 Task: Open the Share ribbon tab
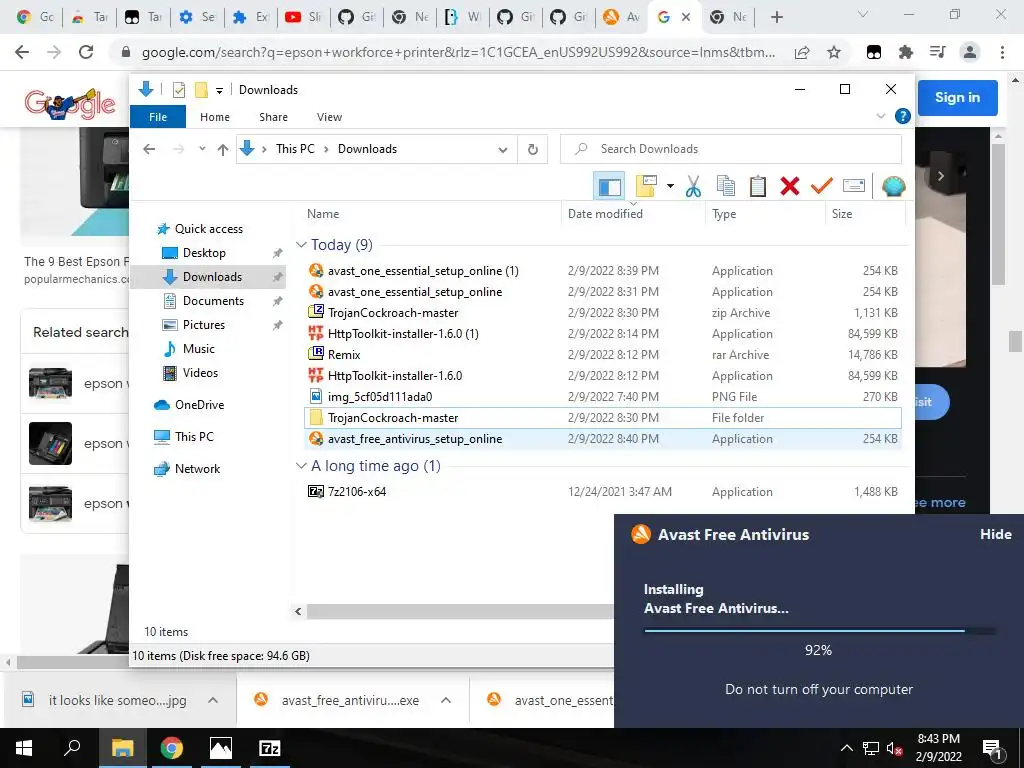[x=273, y=117]
